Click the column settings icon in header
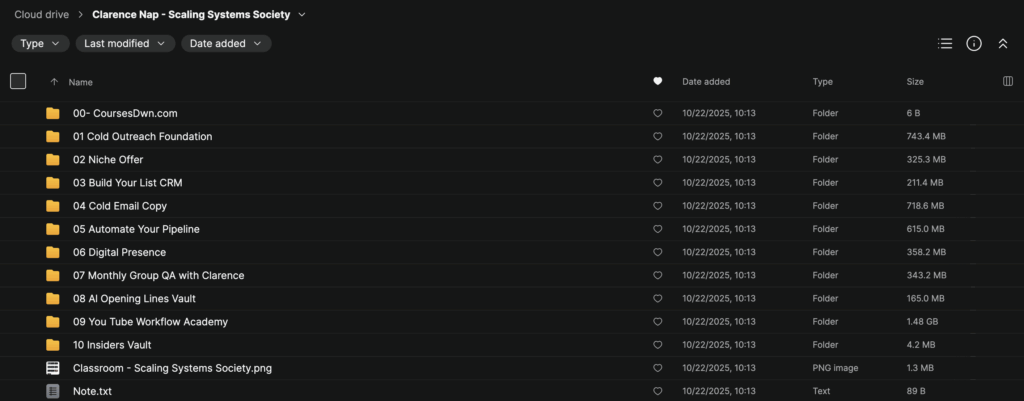This screenshot has height=401, width=1024. pyautogui.click(x=1007, y=81)
